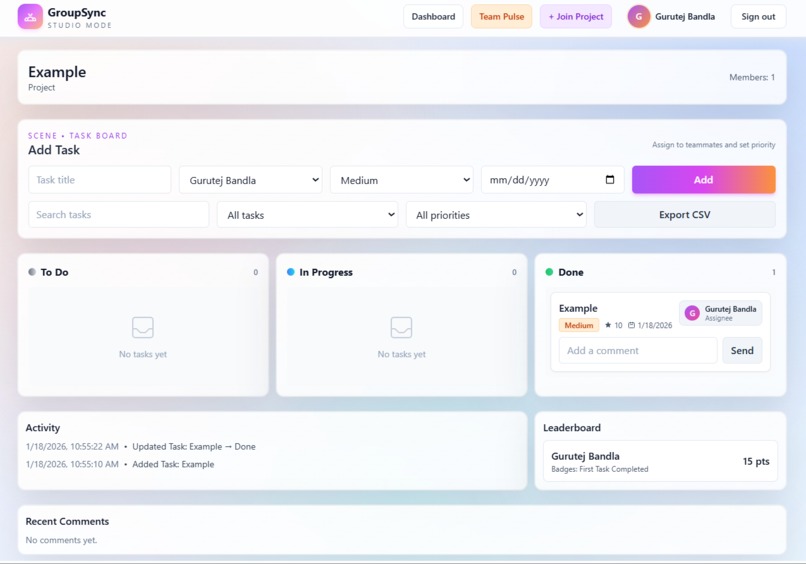The width and height of the screenshot is (806, 564).
Task: Sign out of the account
Action: pyautogui.click(x=758, y=16)
